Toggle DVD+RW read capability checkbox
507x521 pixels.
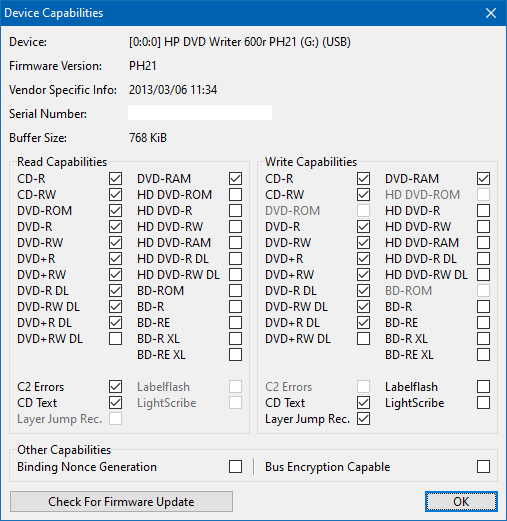(115, 274)
